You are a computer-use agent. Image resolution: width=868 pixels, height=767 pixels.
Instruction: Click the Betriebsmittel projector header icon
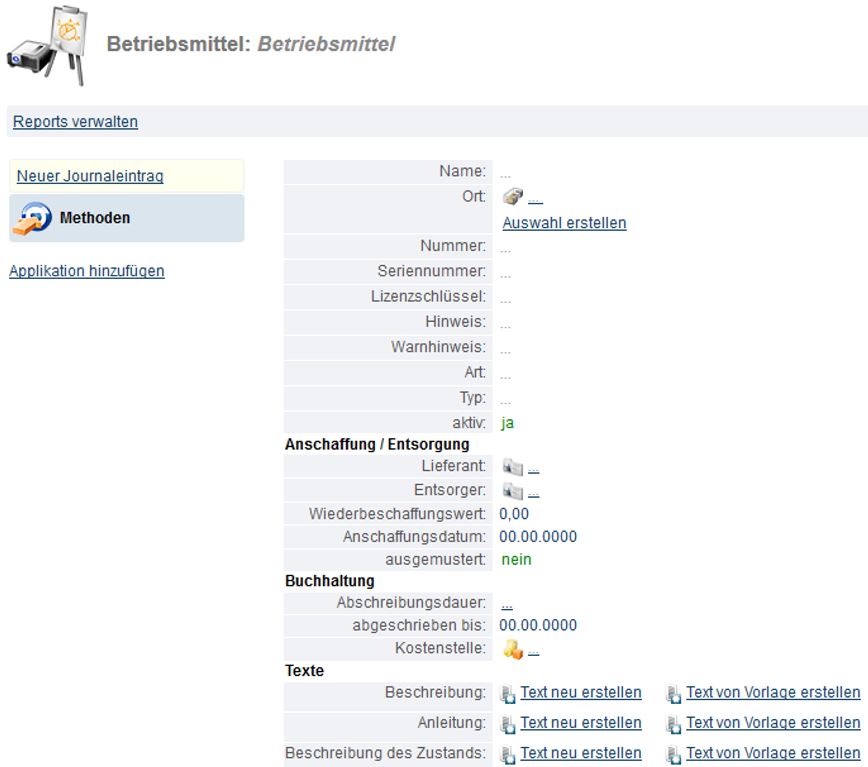47,47
